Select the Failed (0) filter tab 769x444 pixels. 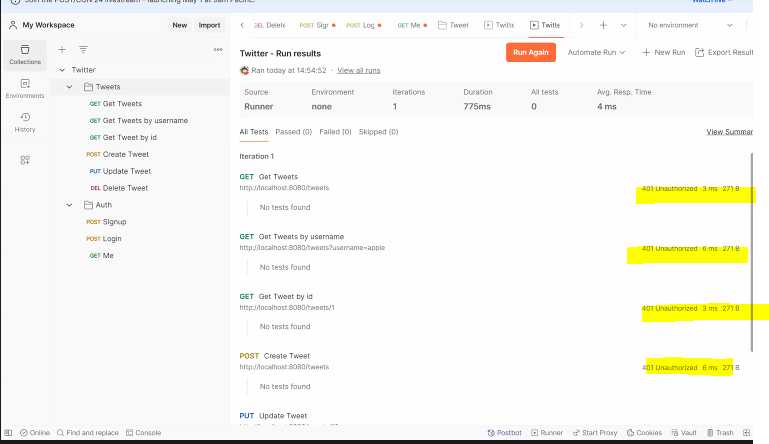(x=335, y=132)
